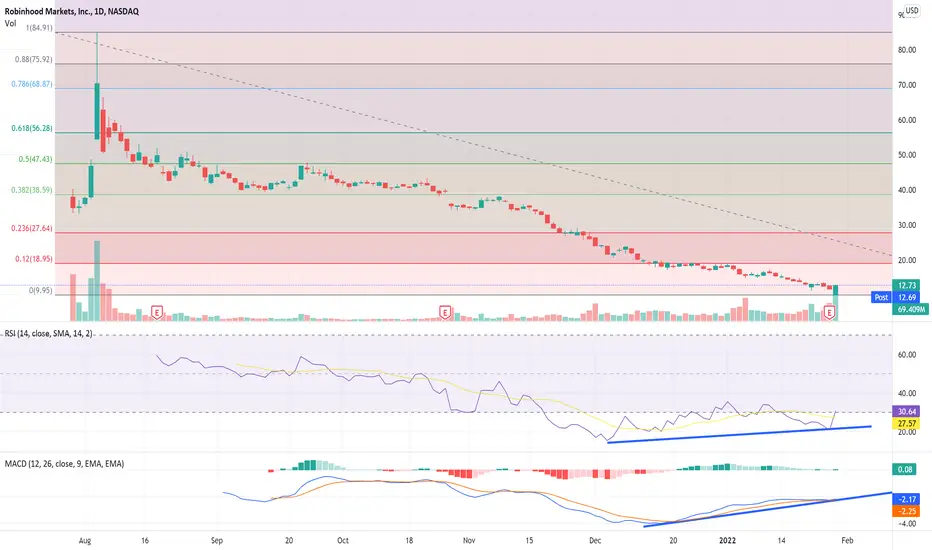Screen dimensions: 932x550
Task: Select the blue trendline under the RSI line
Action: pos(739,434)
